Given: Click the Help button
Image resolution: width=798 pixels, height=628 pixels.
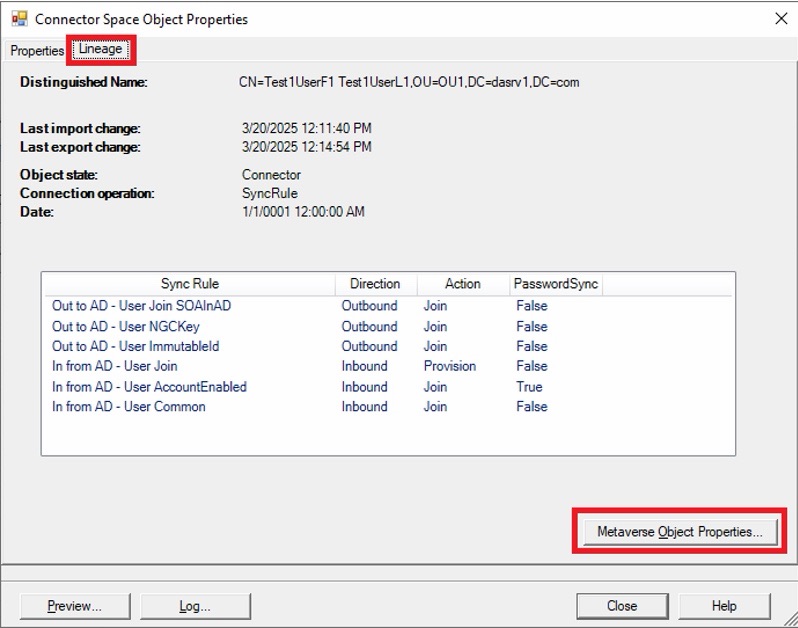Looking at the screenshot, I should click(x=724, y=606).
